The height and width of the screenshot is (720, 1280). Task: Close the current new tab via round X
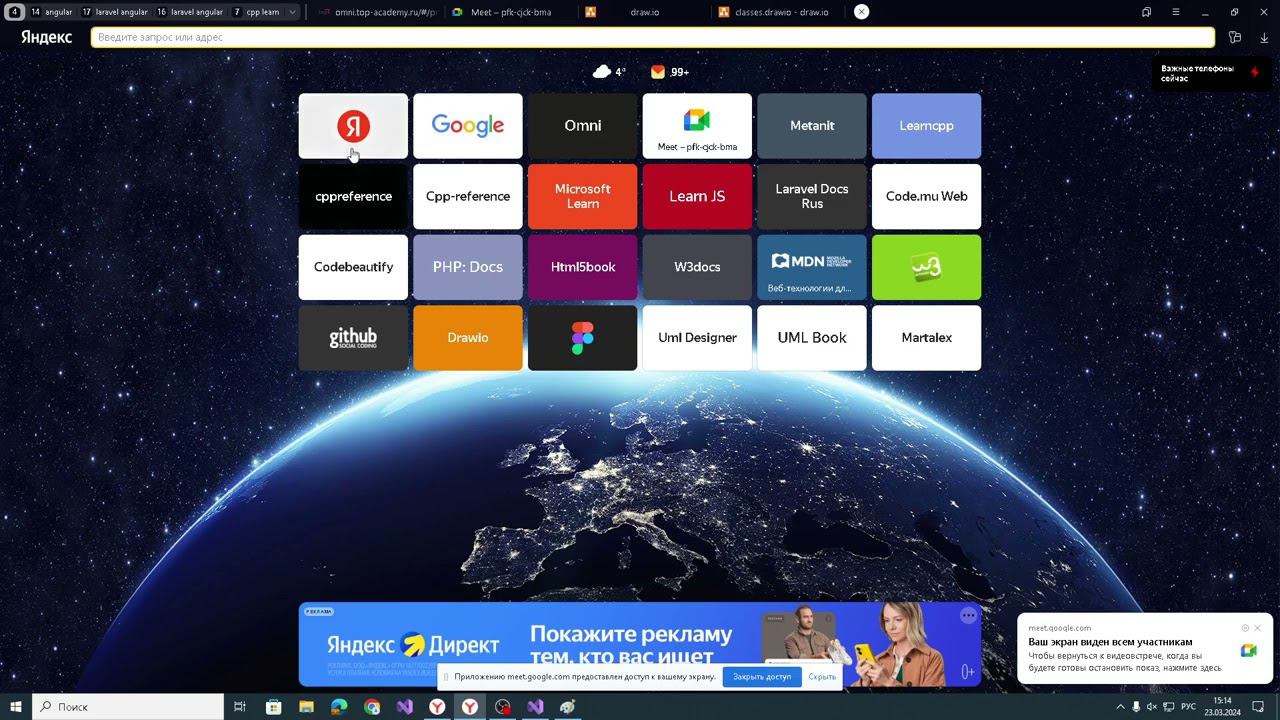[861, 12]
